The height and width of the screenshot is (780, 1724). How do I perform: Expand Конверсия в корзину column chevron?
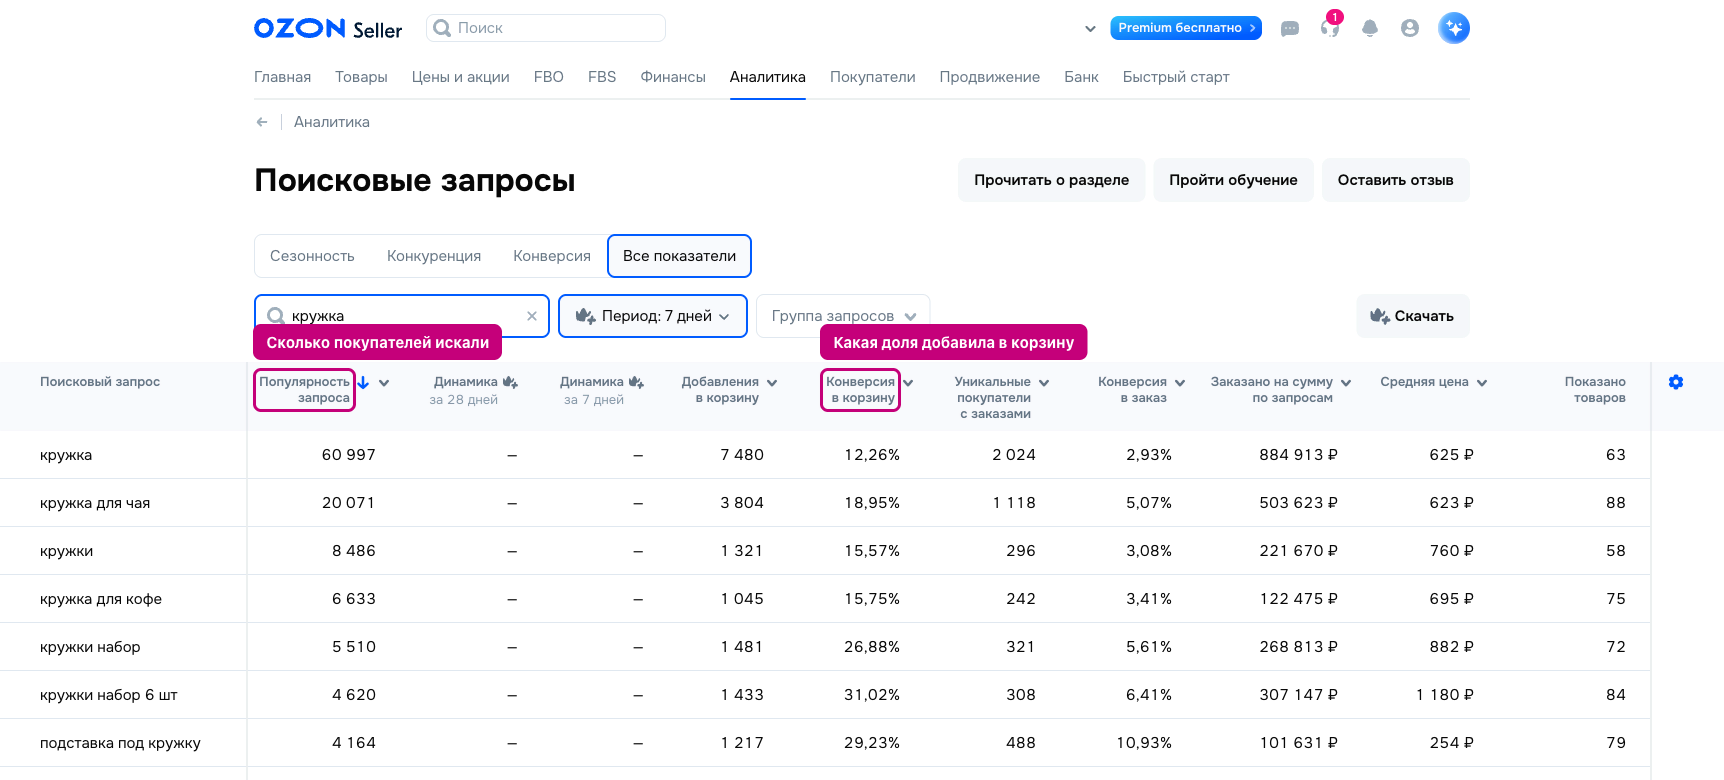tap(908, 383)
